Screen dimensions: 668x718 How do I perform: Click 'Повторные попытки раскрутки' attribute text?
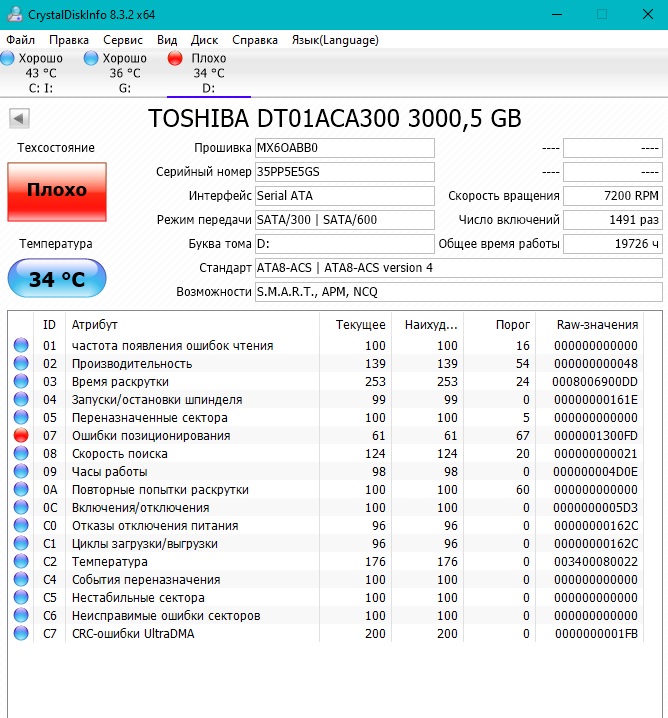[x=160, y=490]
